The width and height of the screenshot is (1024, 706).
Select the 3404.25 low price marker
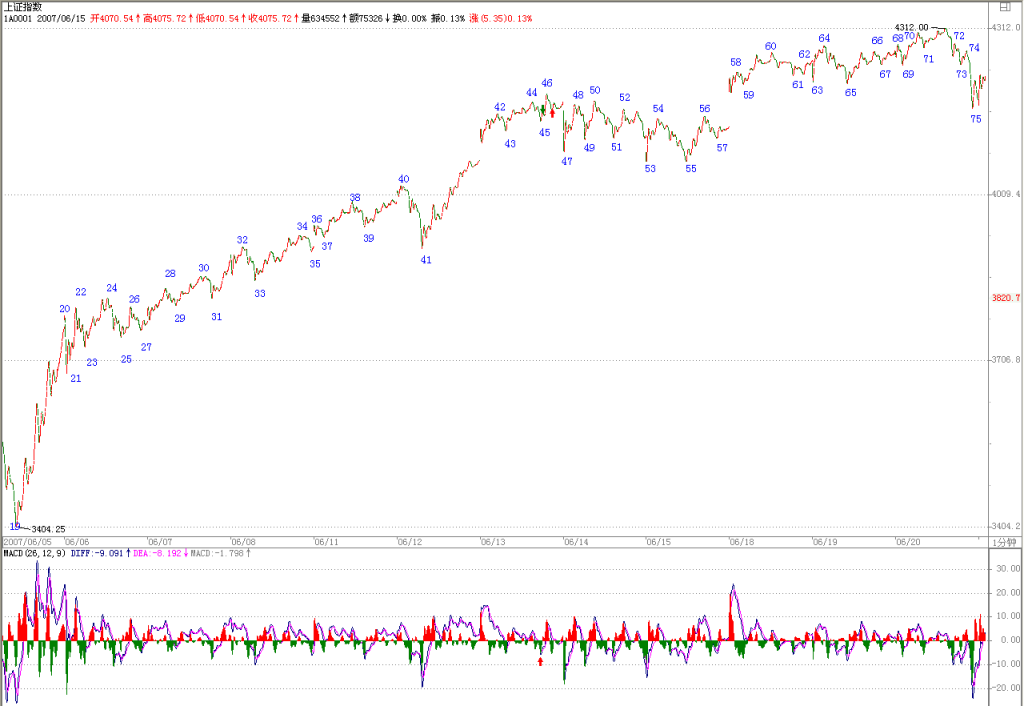click(48, 529)
